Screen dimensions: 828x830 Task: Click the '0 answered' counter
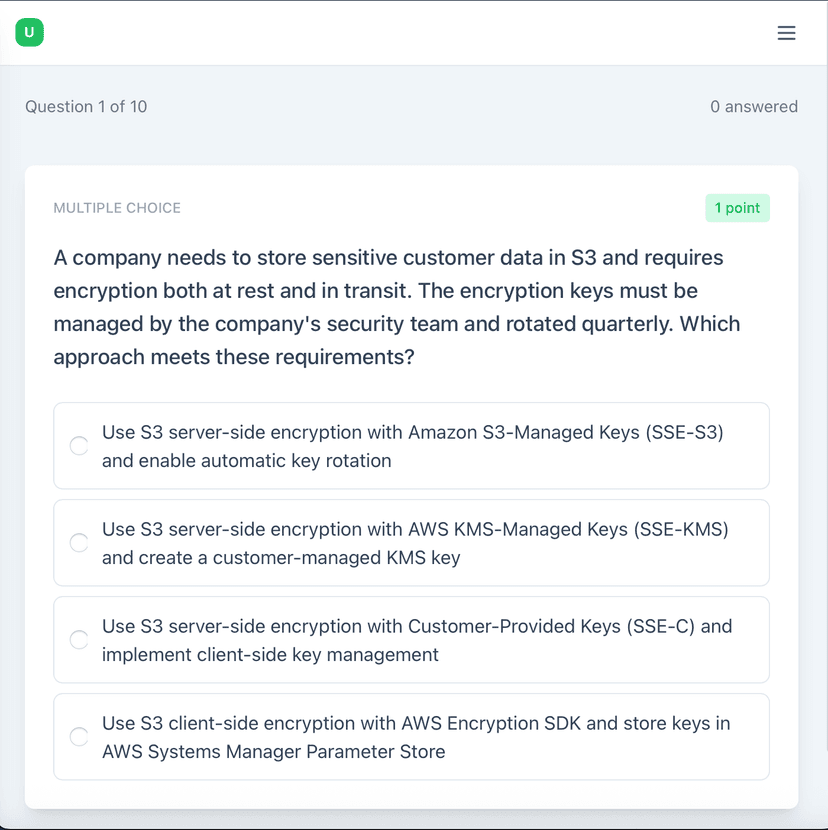pos(753,107)
